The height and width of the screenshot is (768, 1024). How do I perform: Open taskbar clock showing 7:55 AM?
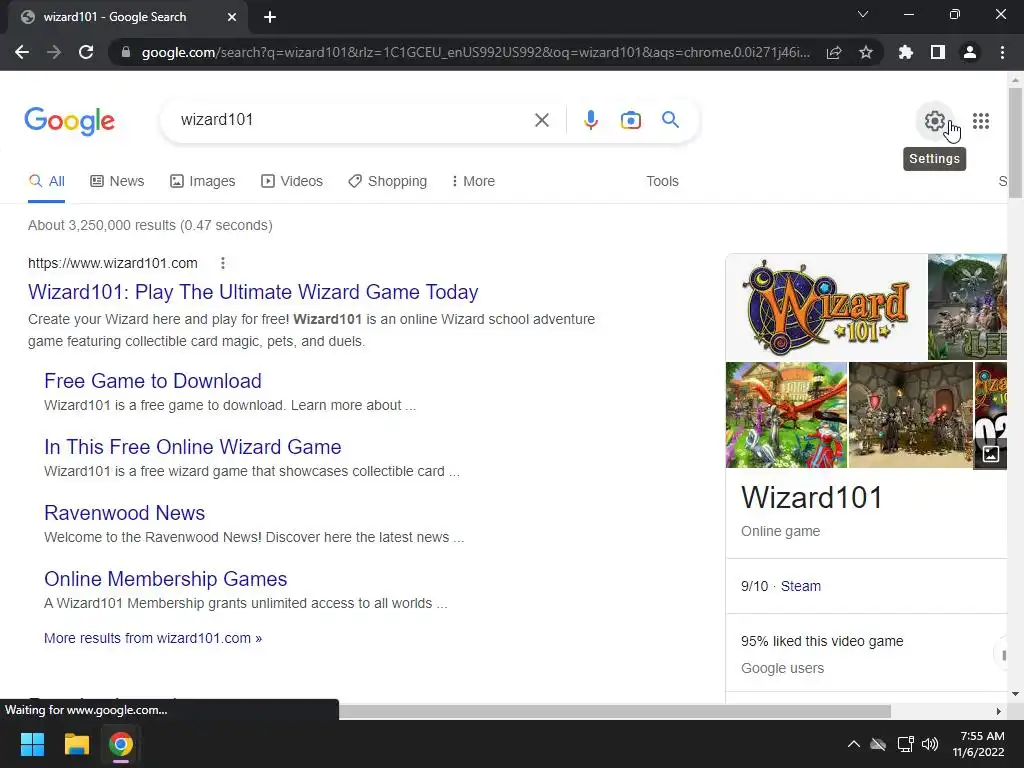pyautogui.click(x=978, y=744)
